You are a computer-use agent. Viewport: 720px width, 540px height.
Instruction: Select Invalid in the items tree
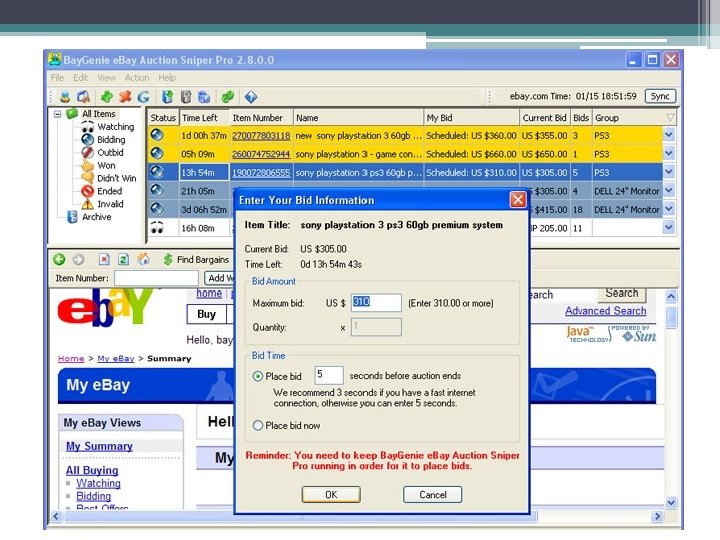point(110,204)
